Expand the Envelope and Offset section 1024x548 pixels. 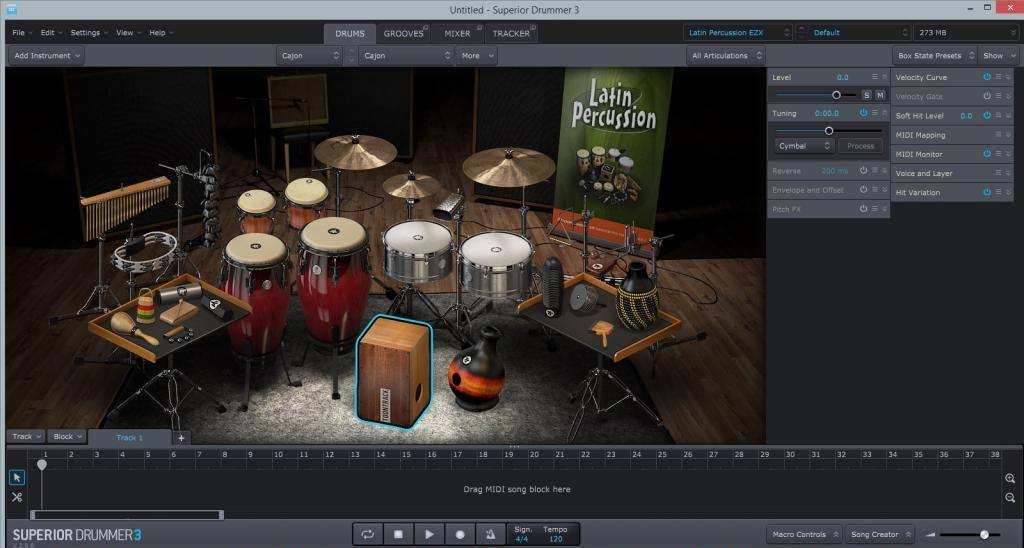tap(885, 189)
